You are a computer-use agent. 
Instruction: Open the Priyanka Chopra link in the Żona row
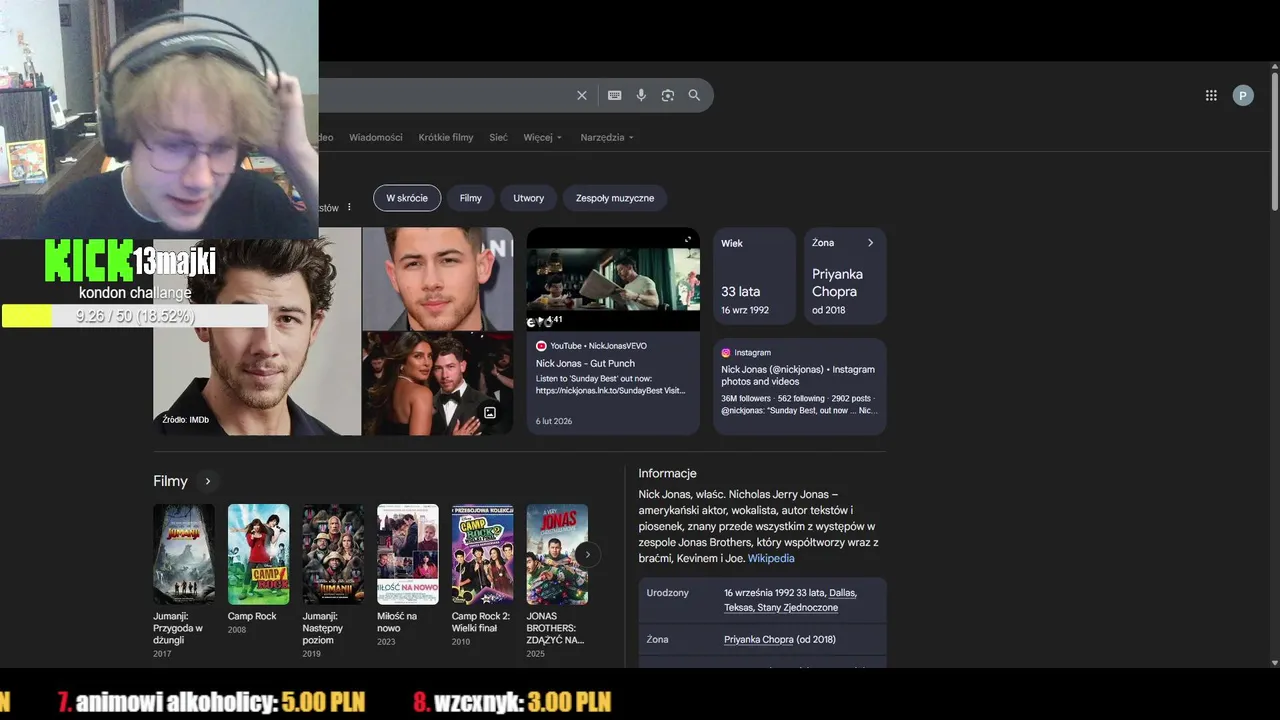coord(759,639)
